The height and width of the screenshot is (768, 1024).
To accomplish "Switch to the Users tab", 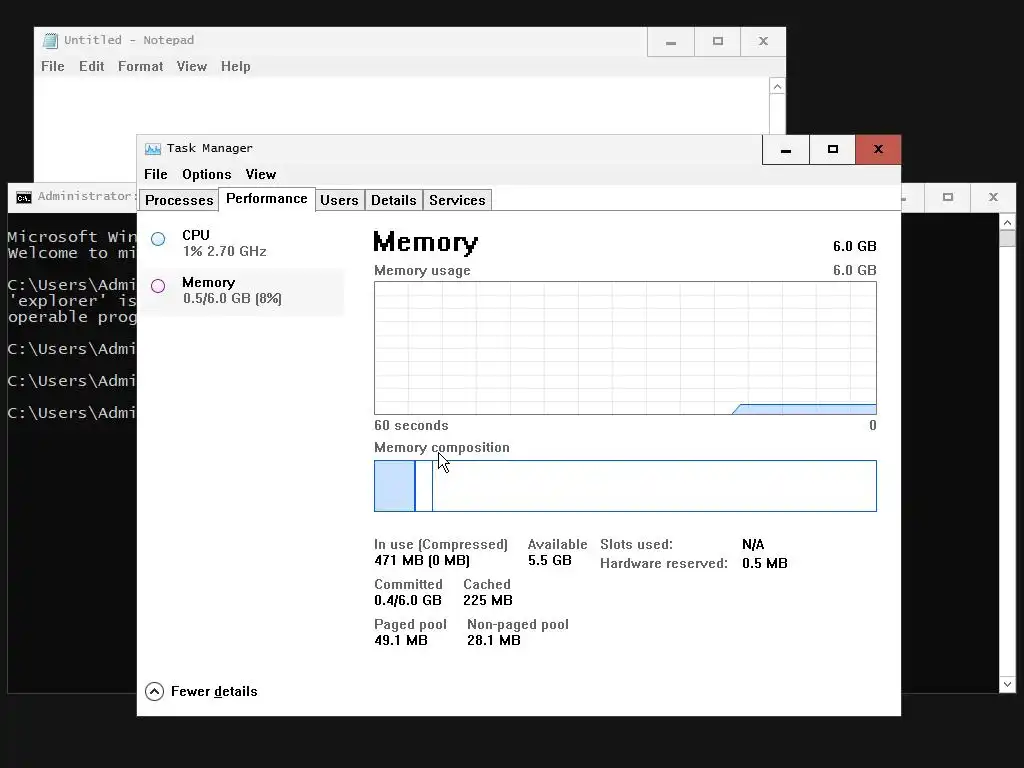I will pos(339,200).
